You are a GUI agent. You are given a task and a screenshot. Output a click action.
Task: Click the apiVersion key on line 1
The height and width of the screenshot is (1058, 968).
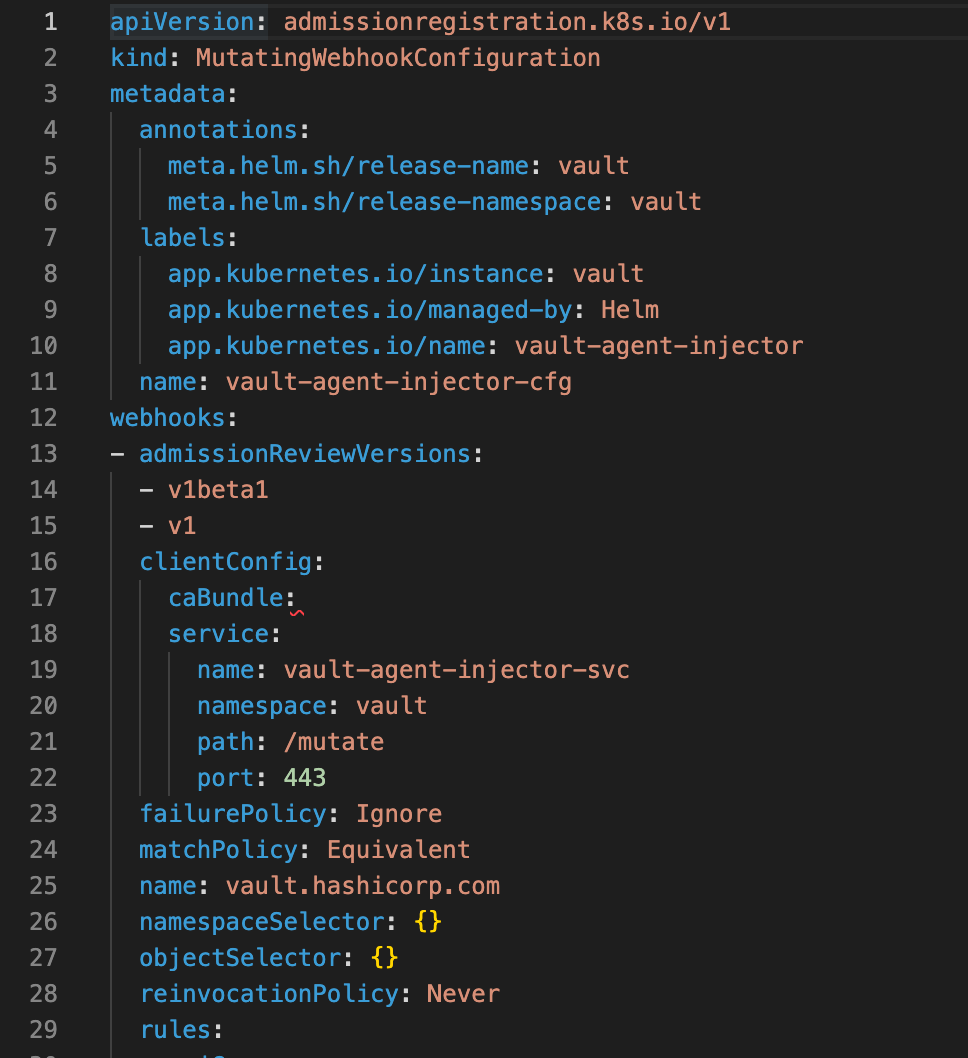coord(182,22)
